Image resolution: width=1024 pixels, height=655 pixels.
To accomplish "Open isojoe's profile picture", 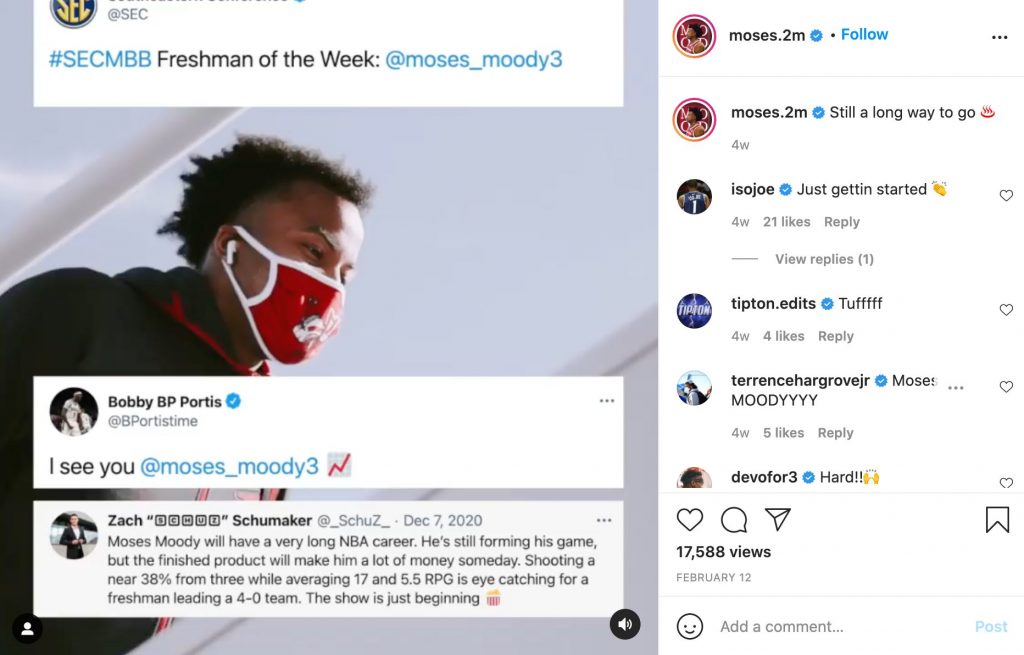I will click(694, 197).
